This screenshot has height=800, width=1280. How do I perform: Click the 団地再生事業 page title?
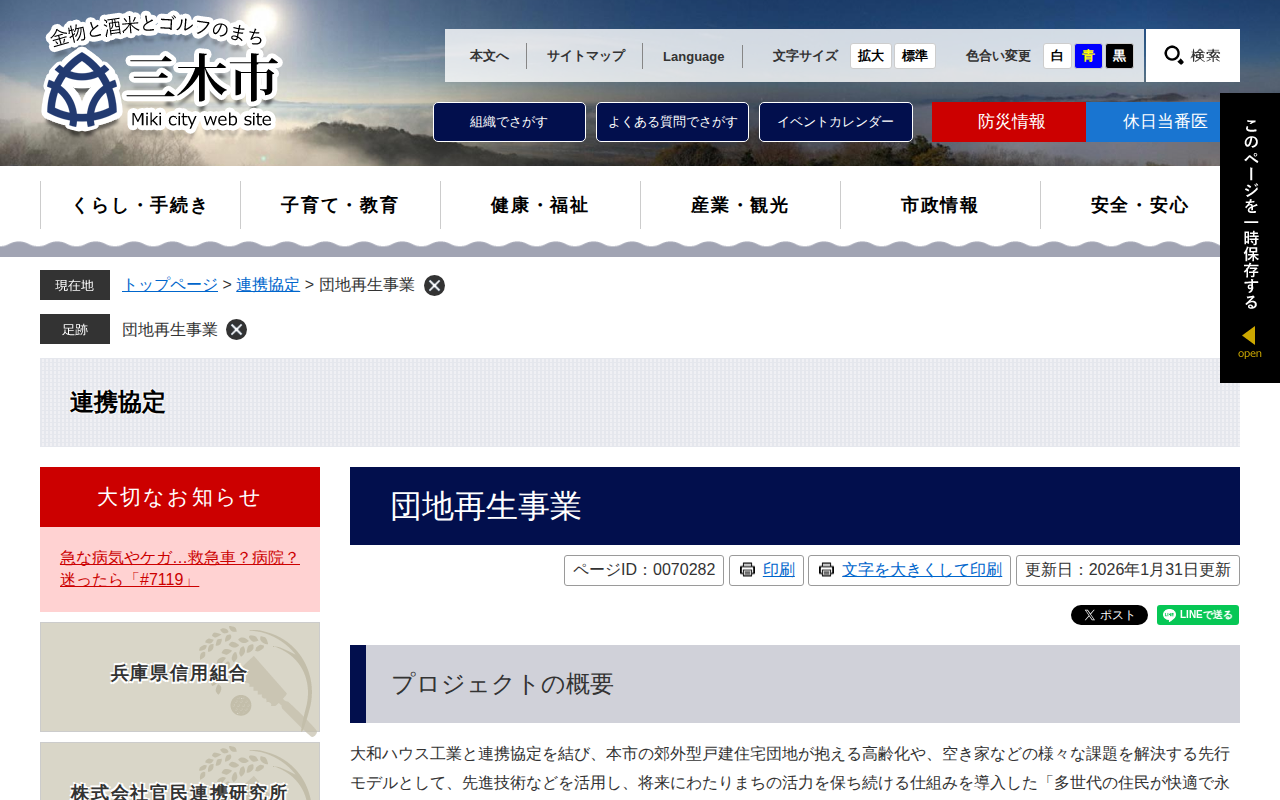795,506
